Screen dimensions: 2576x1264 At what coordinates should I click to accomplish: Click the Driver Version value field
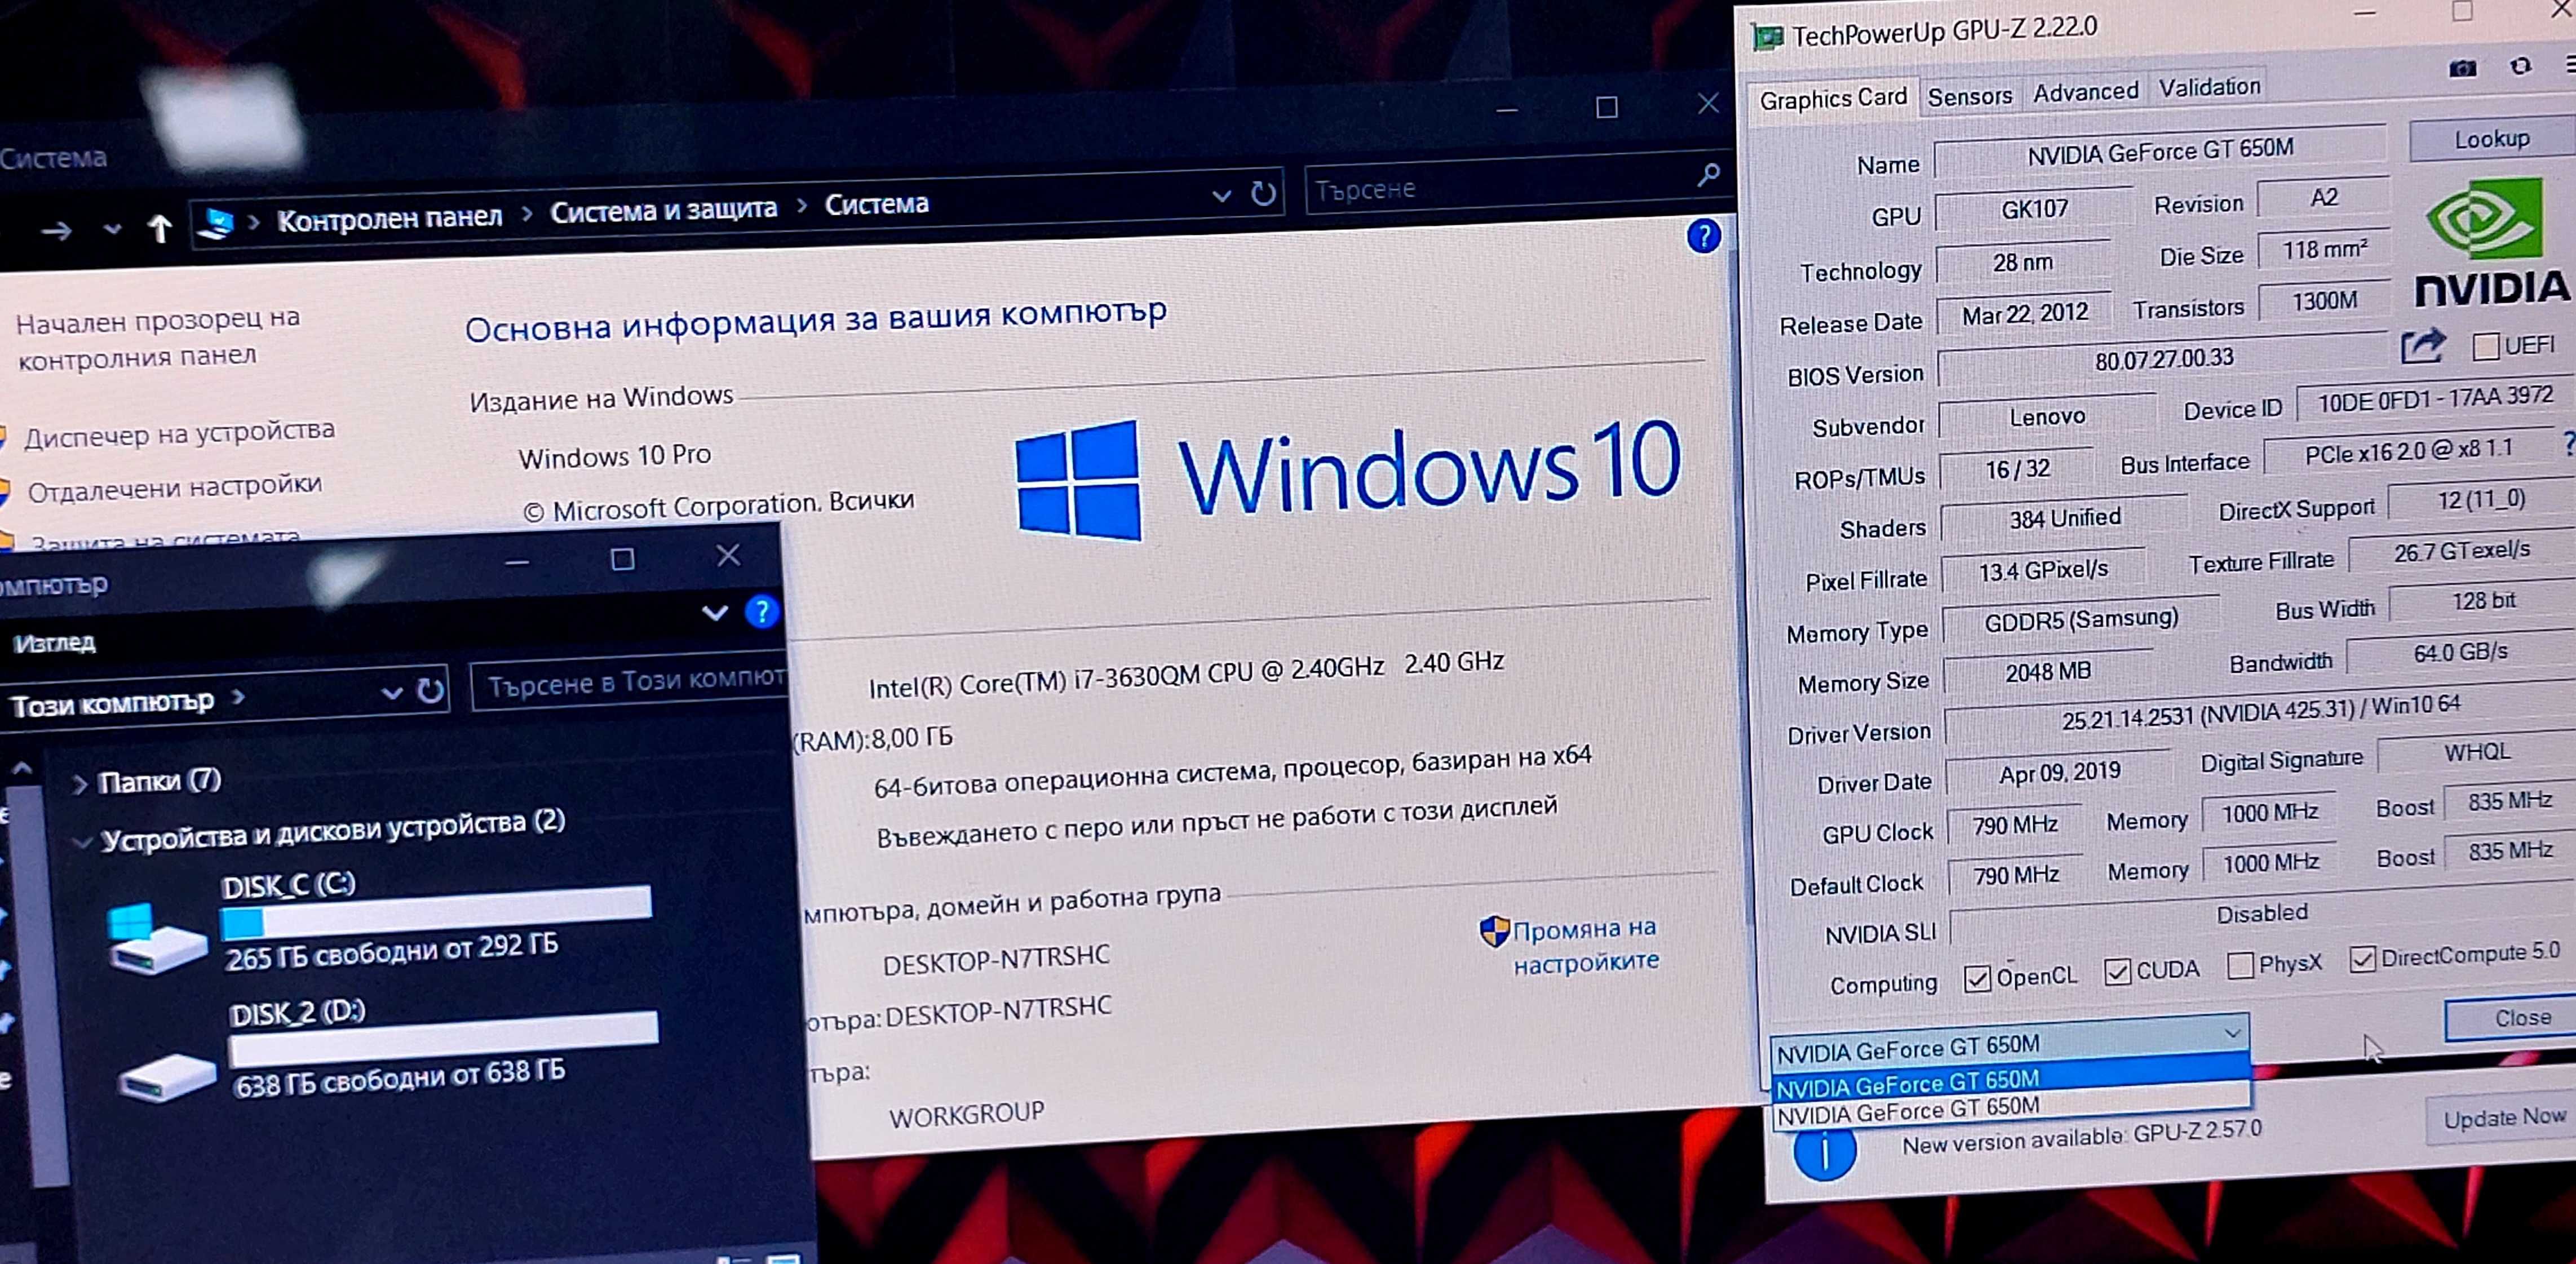2260,711
